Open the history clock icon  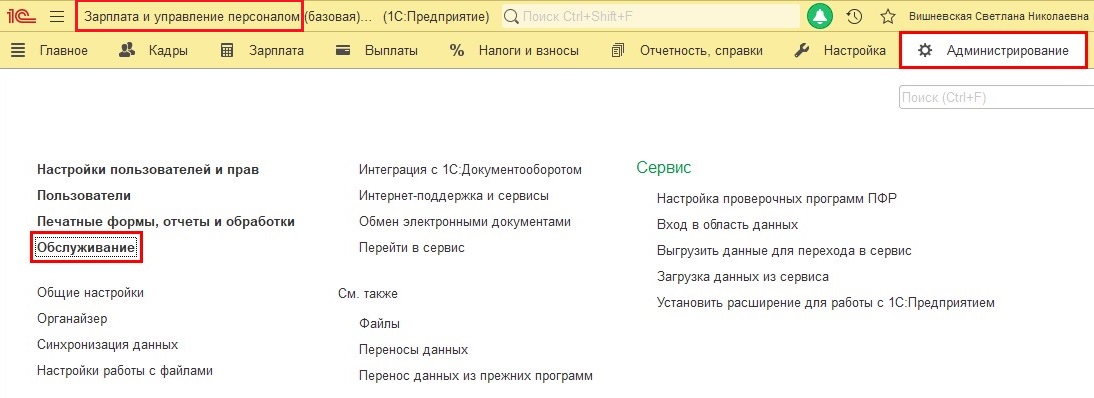pyautogui.click(x=854, y=16)
